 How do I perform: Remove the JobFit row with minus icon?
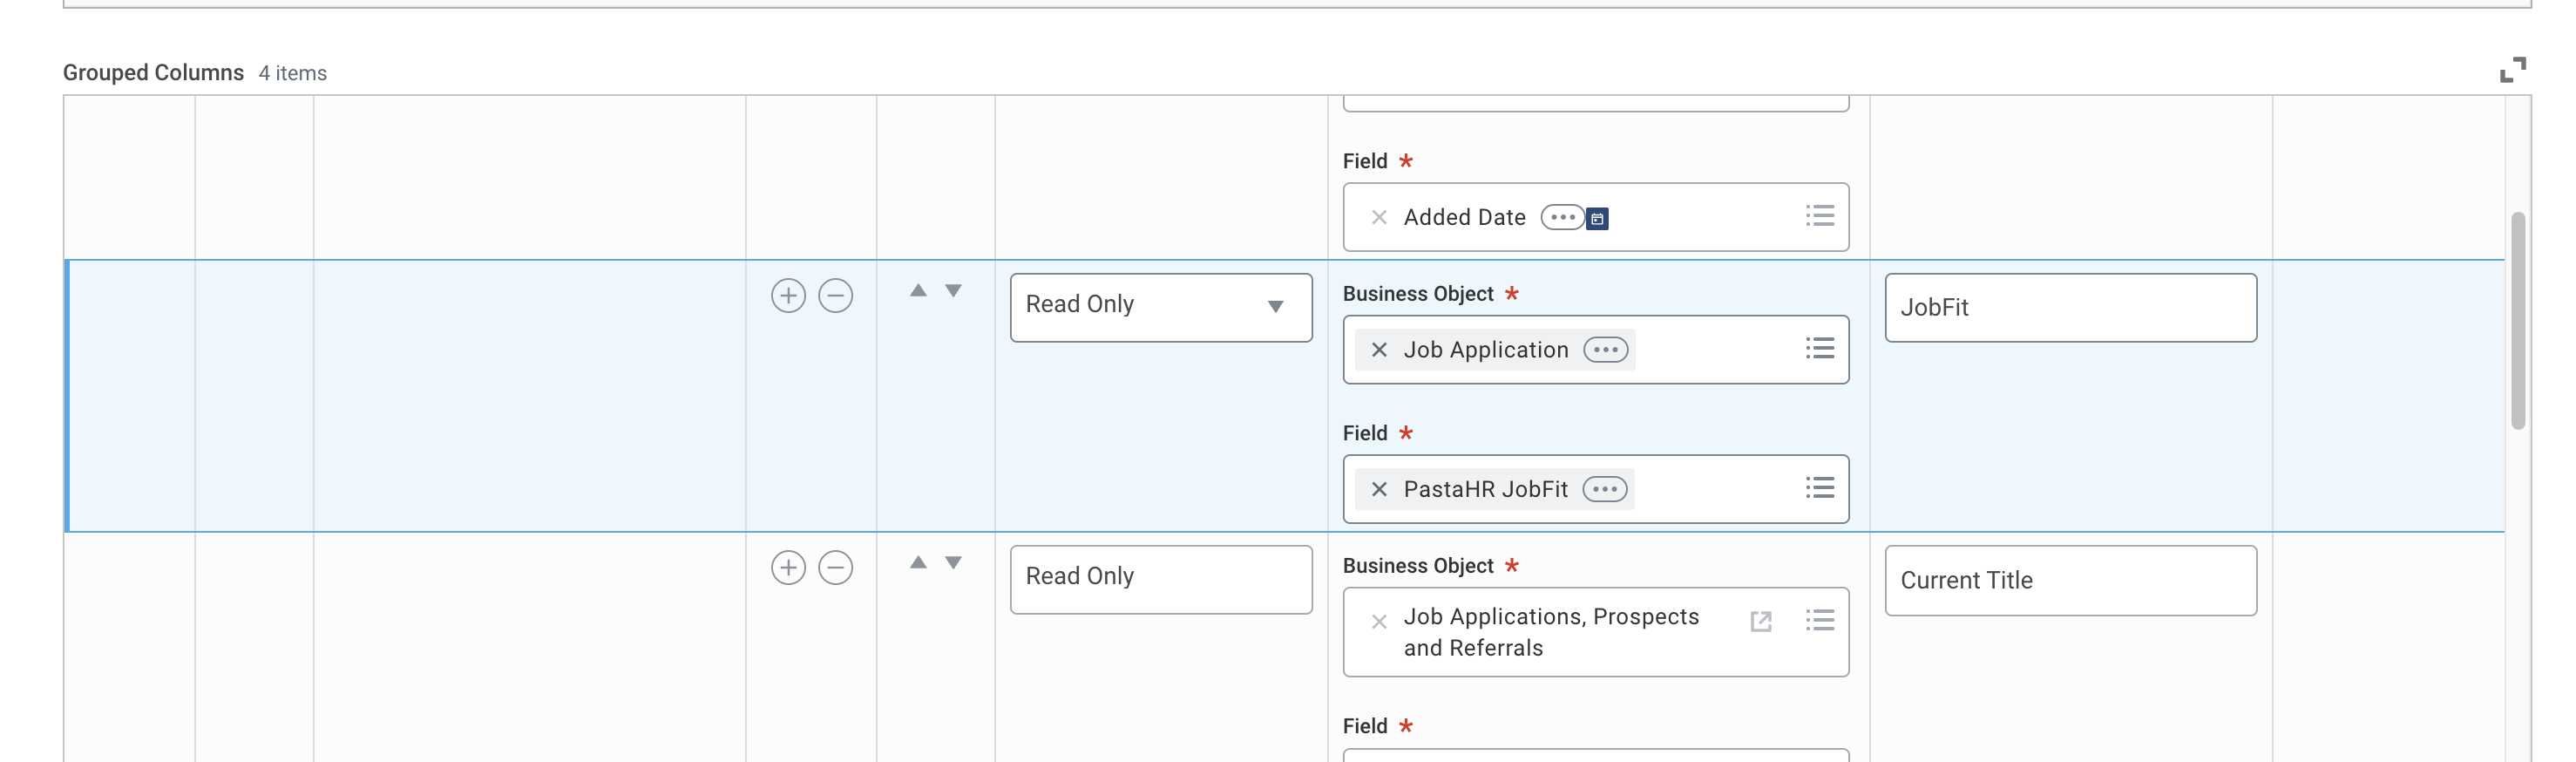(835, 296)
